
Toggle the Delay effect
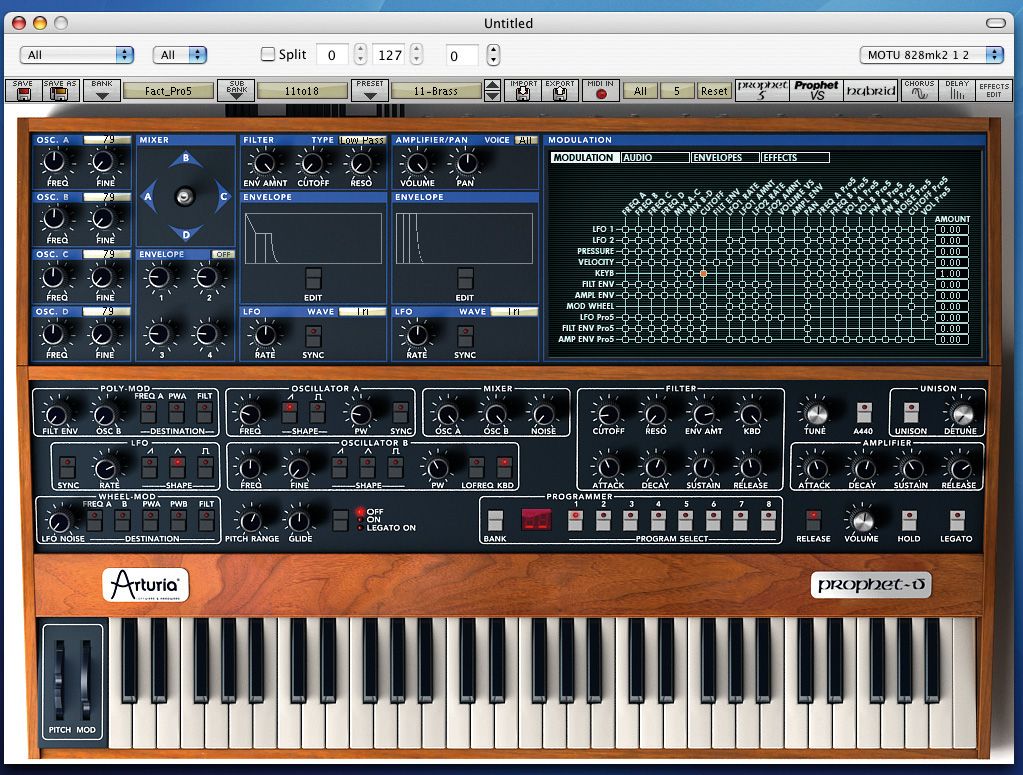(956, 90)
